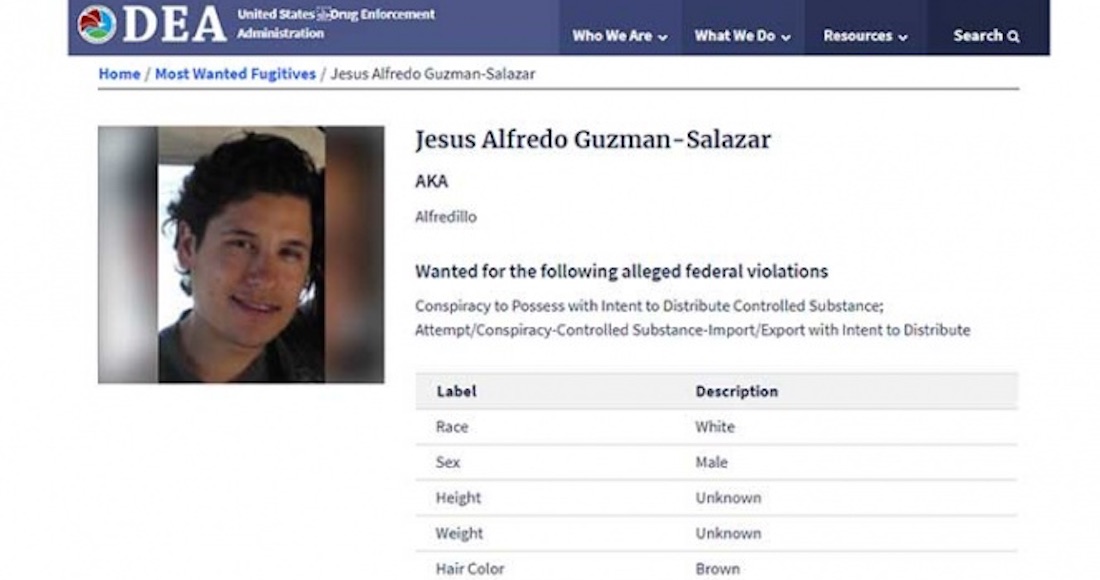Click the Jesus Alfredo Guzman-Salazar heading
1100x580 pixels.
pyautogui.click(x=593, y=140)
